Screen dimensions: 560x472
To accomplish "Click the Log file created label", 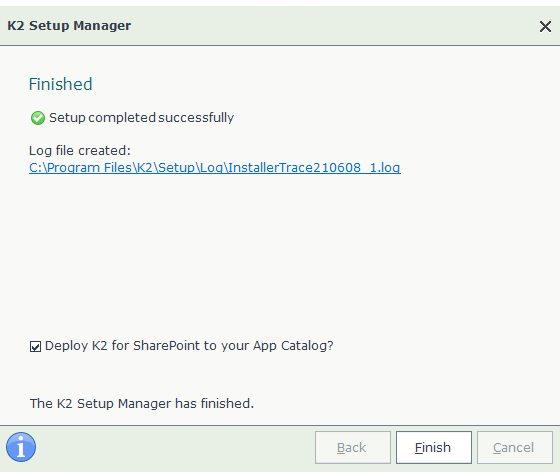I will (80, 150).
